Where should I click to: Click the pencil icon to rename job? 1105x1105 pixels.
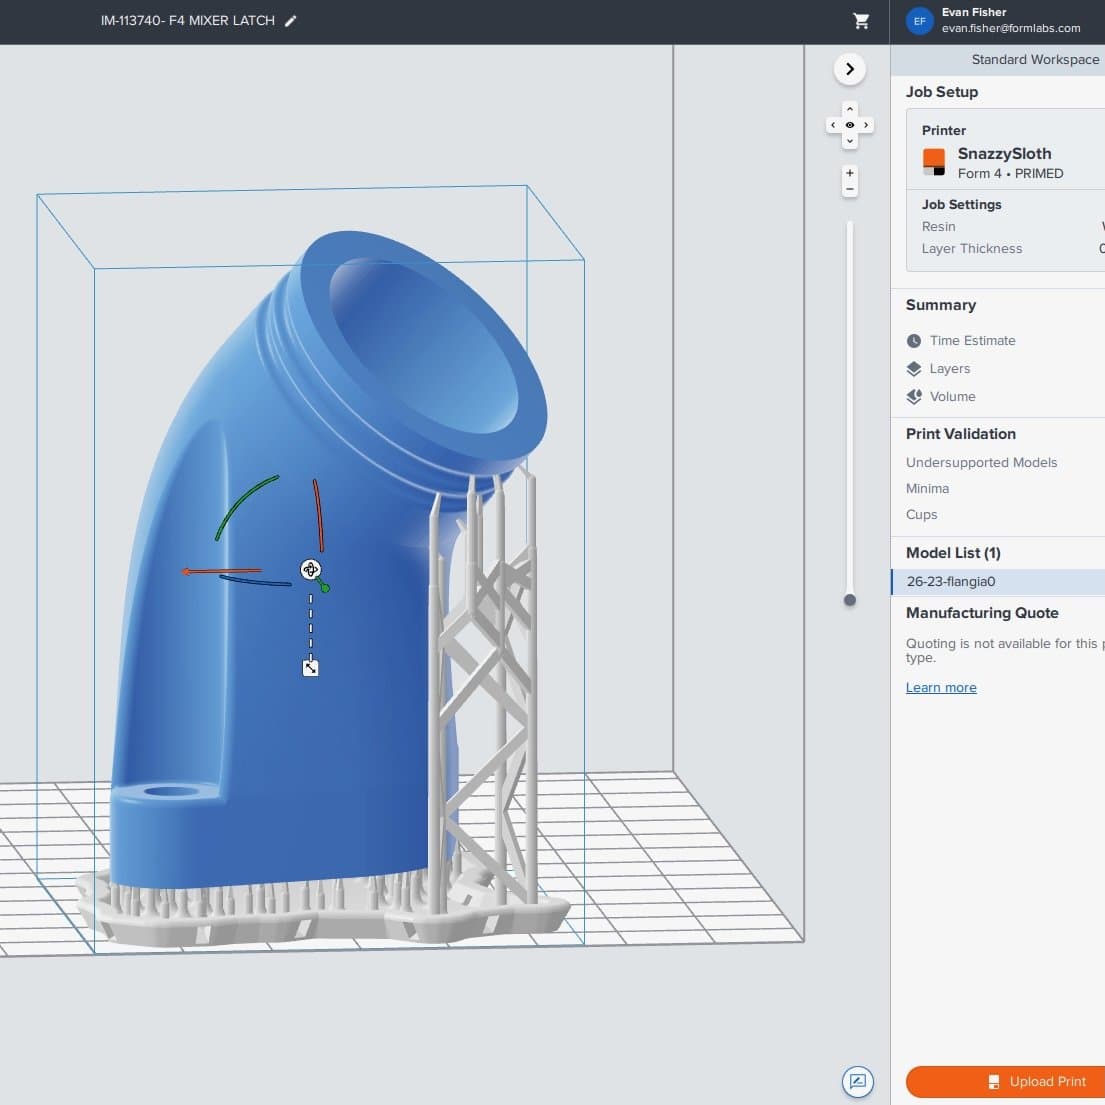[x=291, y=21]
